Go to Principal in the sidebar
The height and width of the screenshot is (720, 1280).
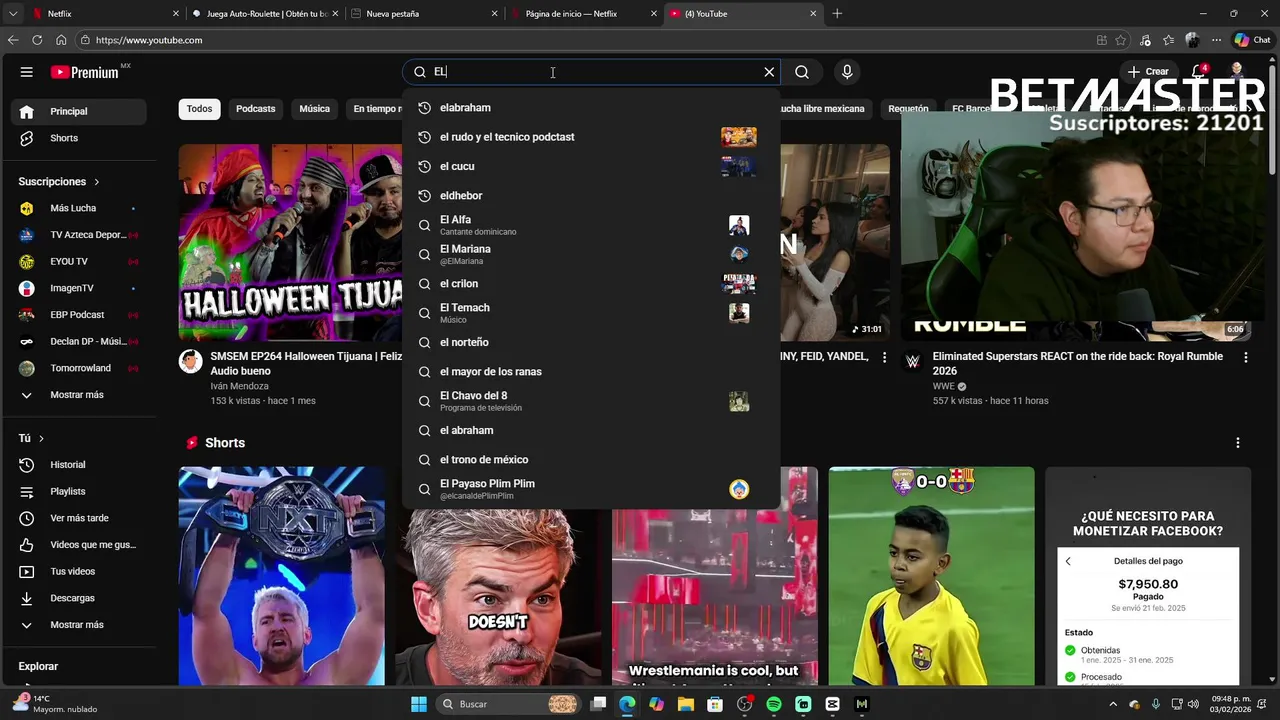78,111
